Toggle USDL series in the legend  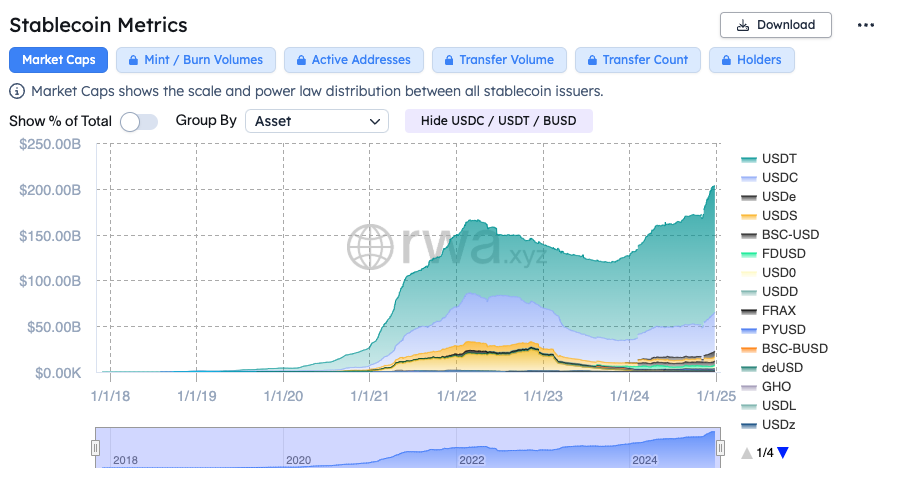coord(768,405)
